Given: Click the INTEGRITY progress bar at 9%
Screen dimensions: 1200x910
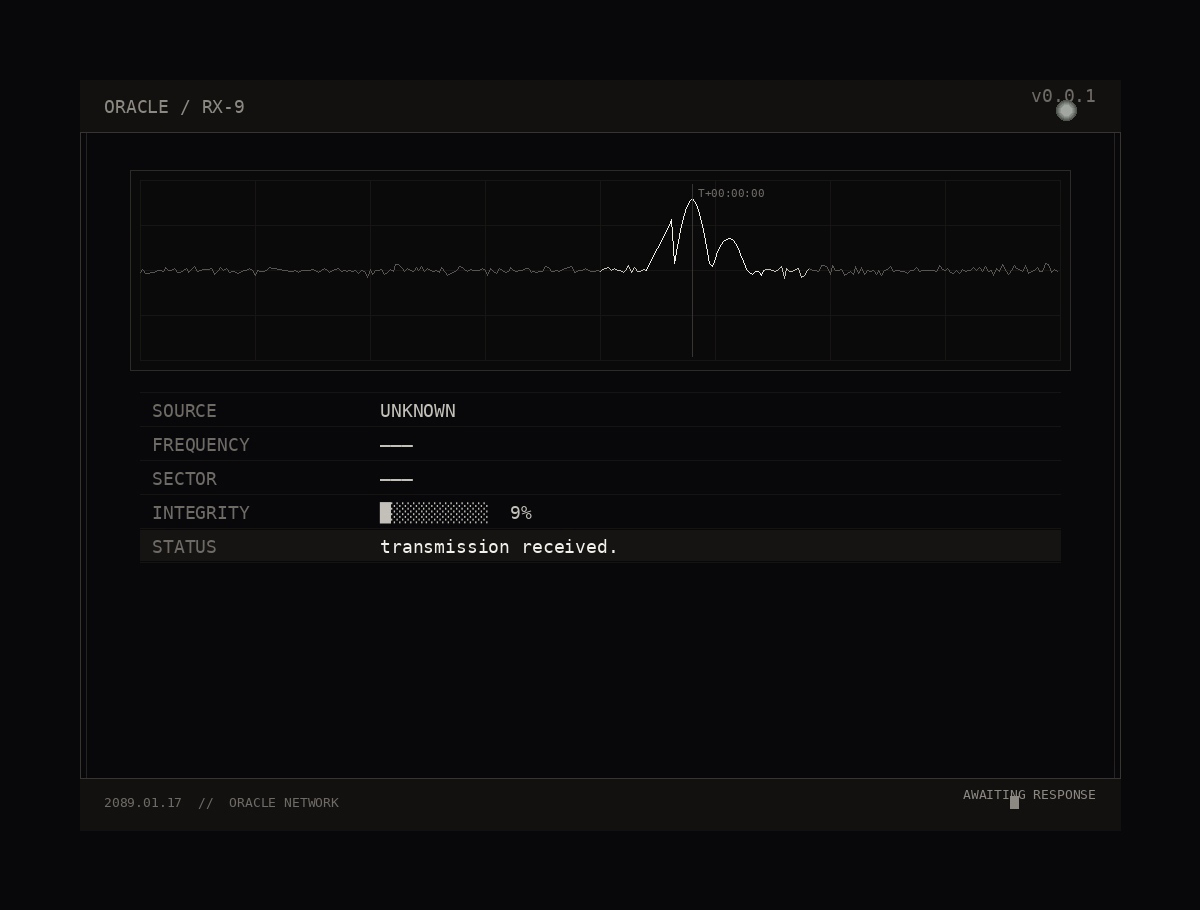Looking at the screenshot, I should [433, 512].
